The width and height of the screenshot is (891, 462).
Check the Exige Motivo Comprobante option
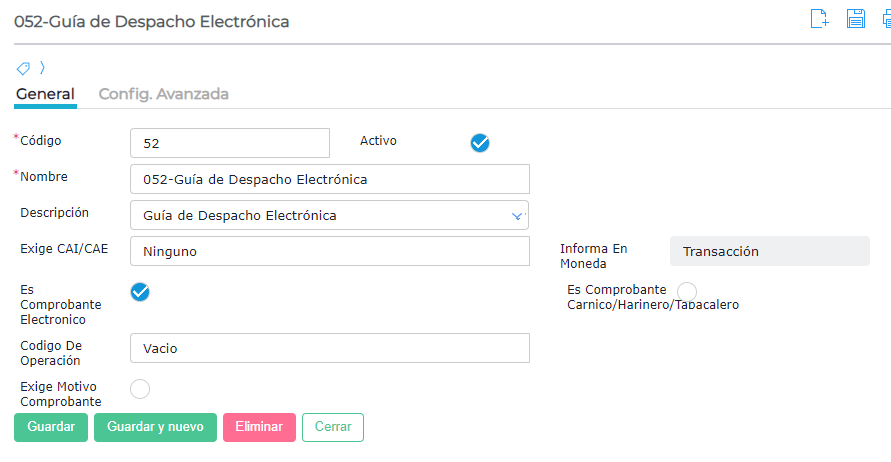point(140,388)
